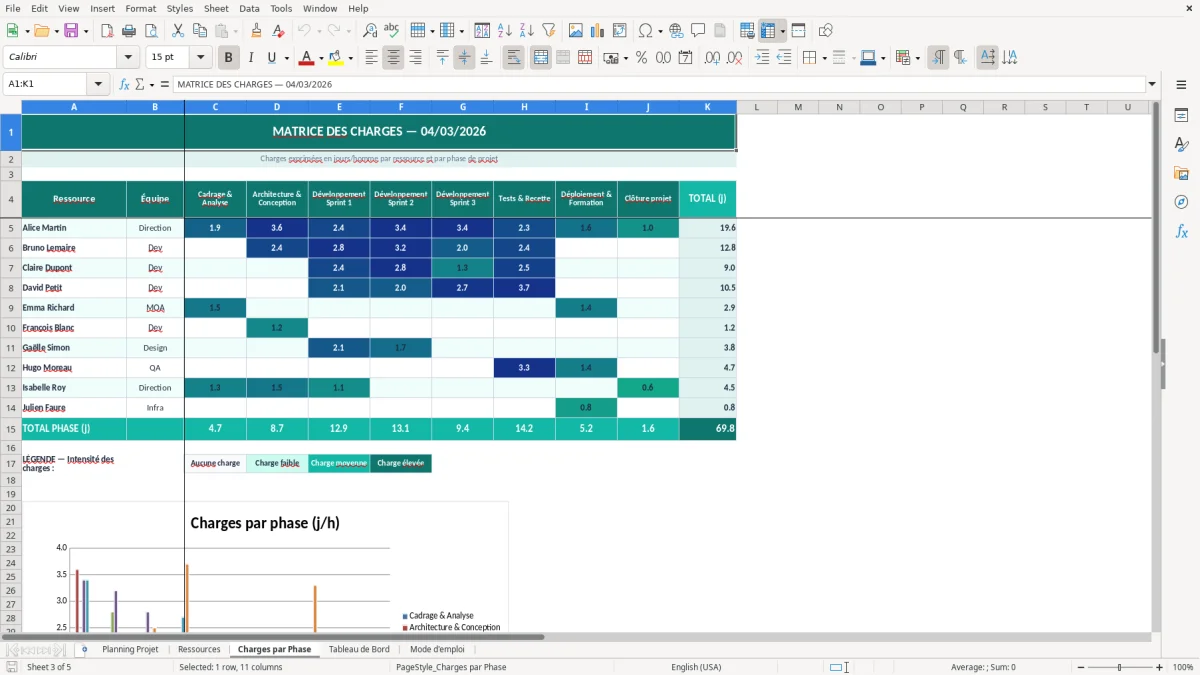Screen dimensions: 1200x675
Task: Insert a hyperlink
Action: [676, 31]
